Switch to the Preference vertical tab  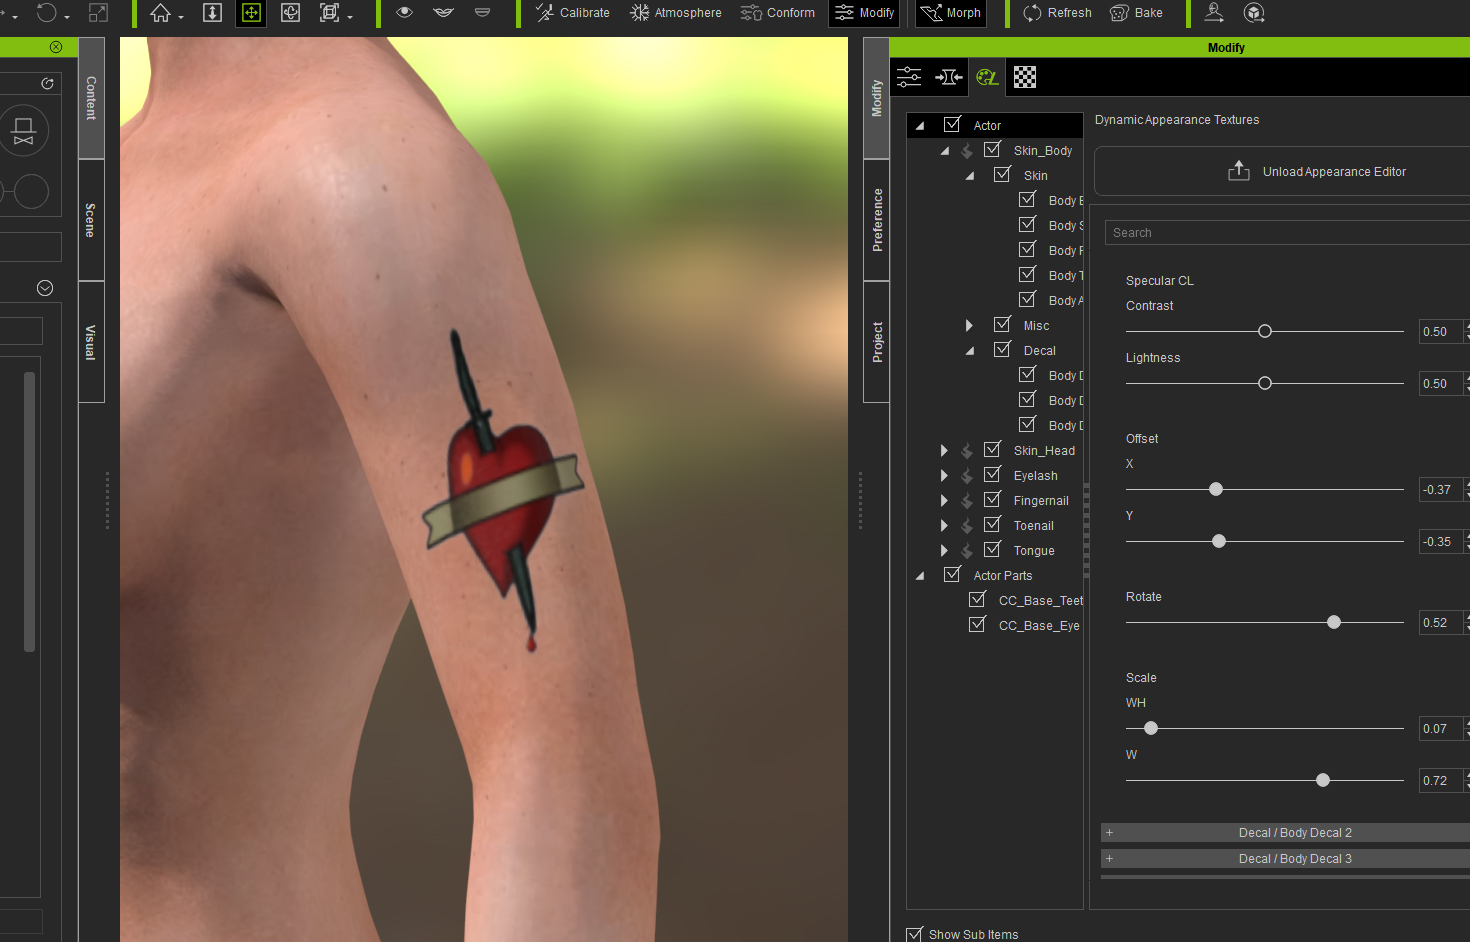click(877, 220)
